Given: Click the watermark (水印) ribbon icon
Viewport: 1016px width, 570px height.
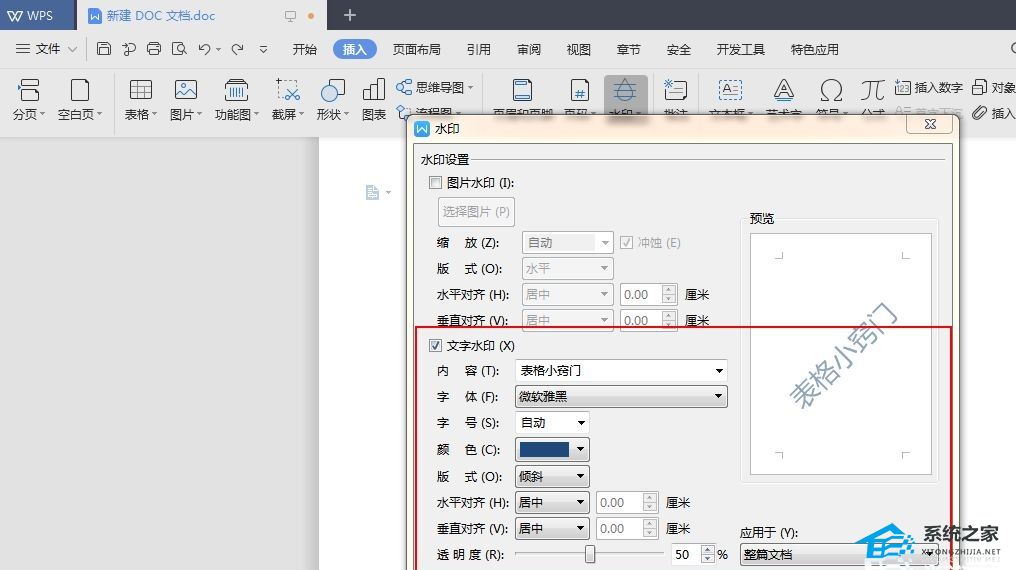Looking at the screenshot, I should [625, 91].
